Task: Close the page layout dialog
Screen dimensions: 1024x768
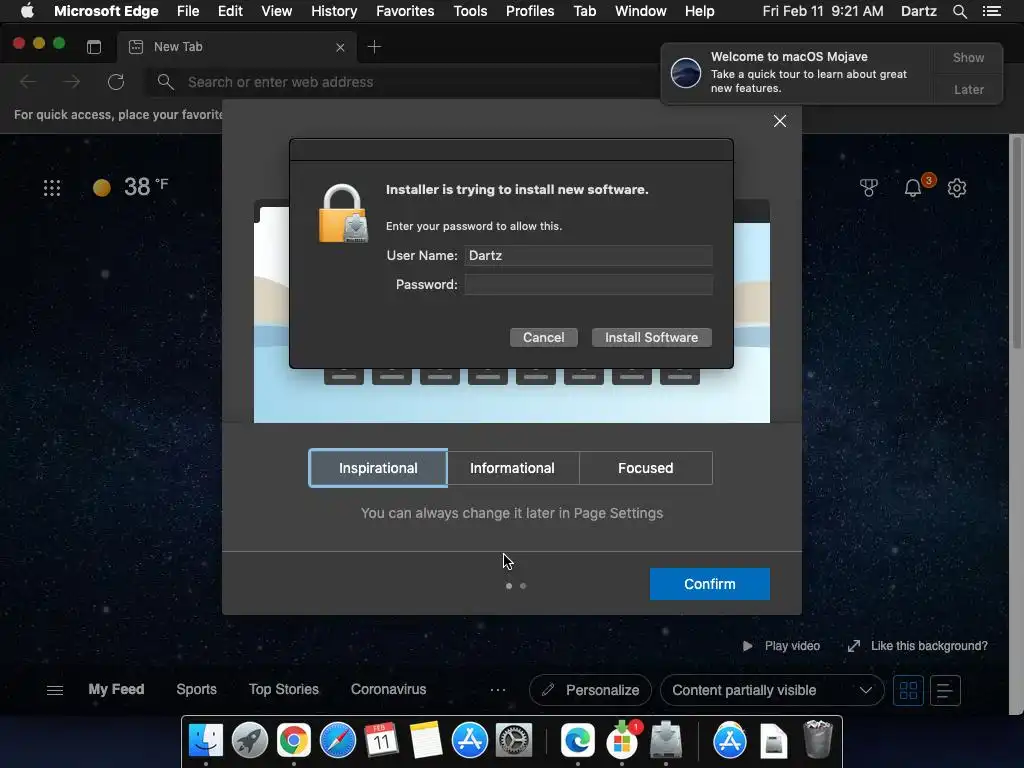Action: click(x=780, y=121)
